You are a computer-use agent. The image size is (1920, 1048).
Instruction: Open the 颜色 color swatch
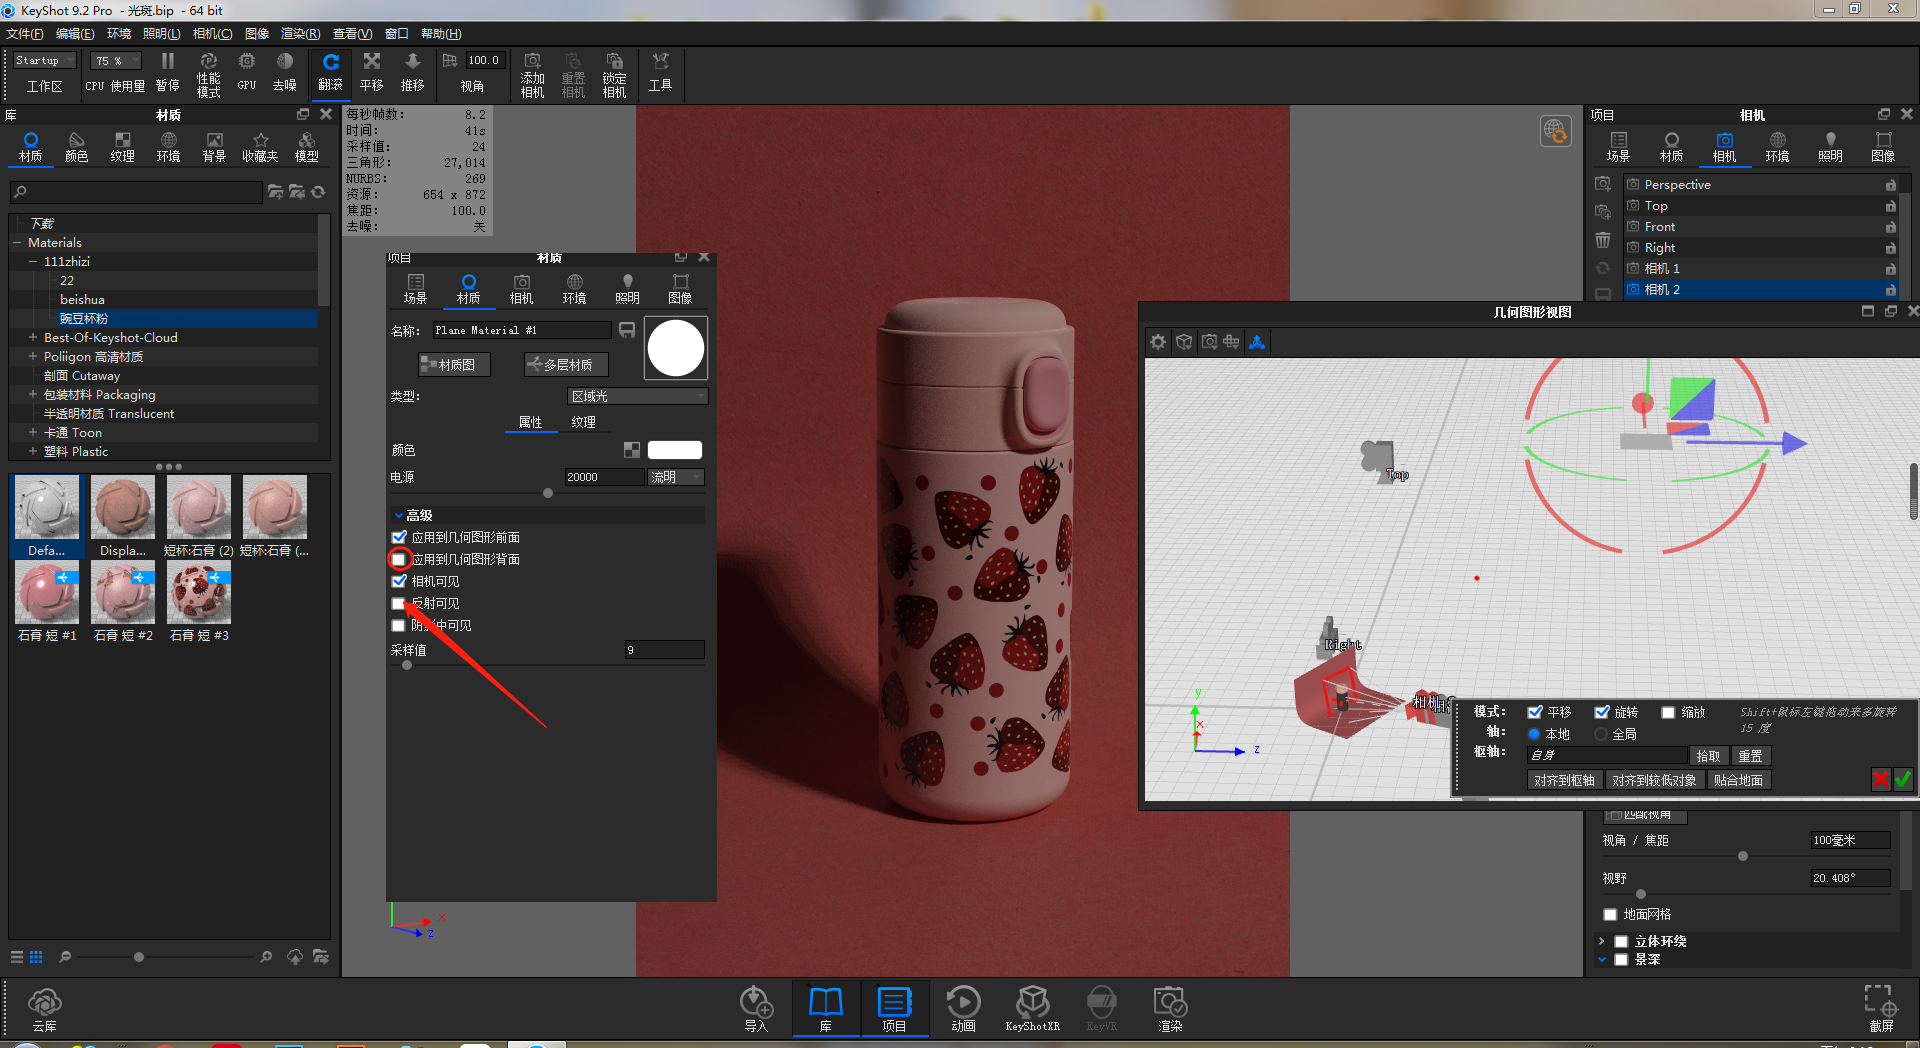(675, 450)
